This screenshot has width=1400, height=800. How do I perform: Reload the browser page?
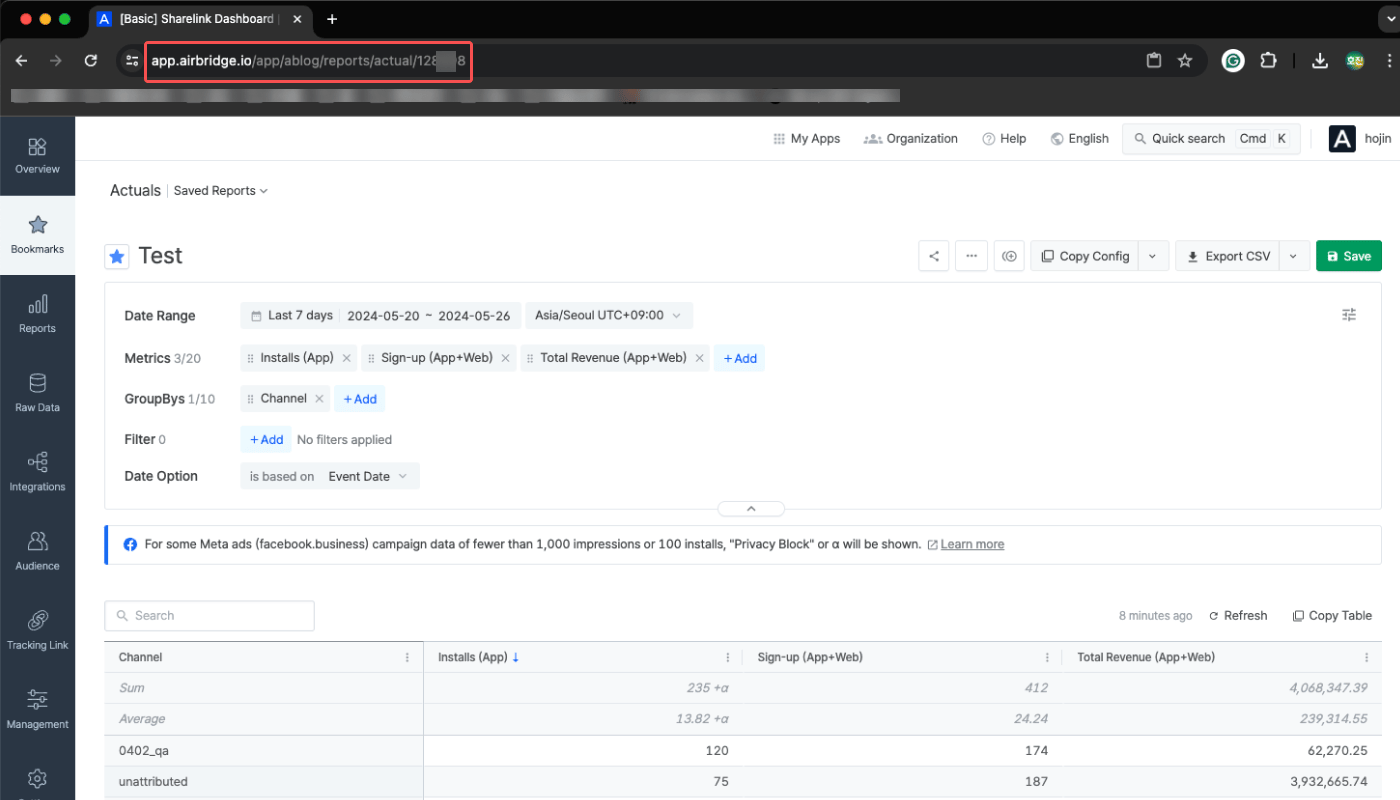[x=90, y=61]
